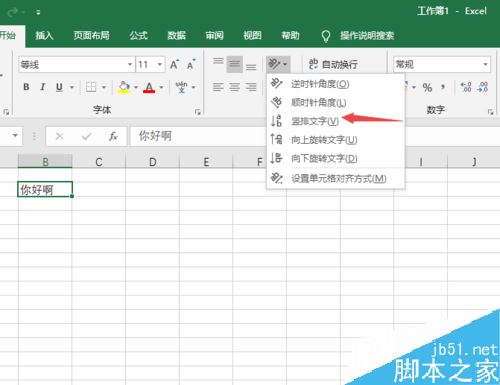This screenshot has width=500, height=385.
Task: Apply cell borders icon
Action: (91, 87)
